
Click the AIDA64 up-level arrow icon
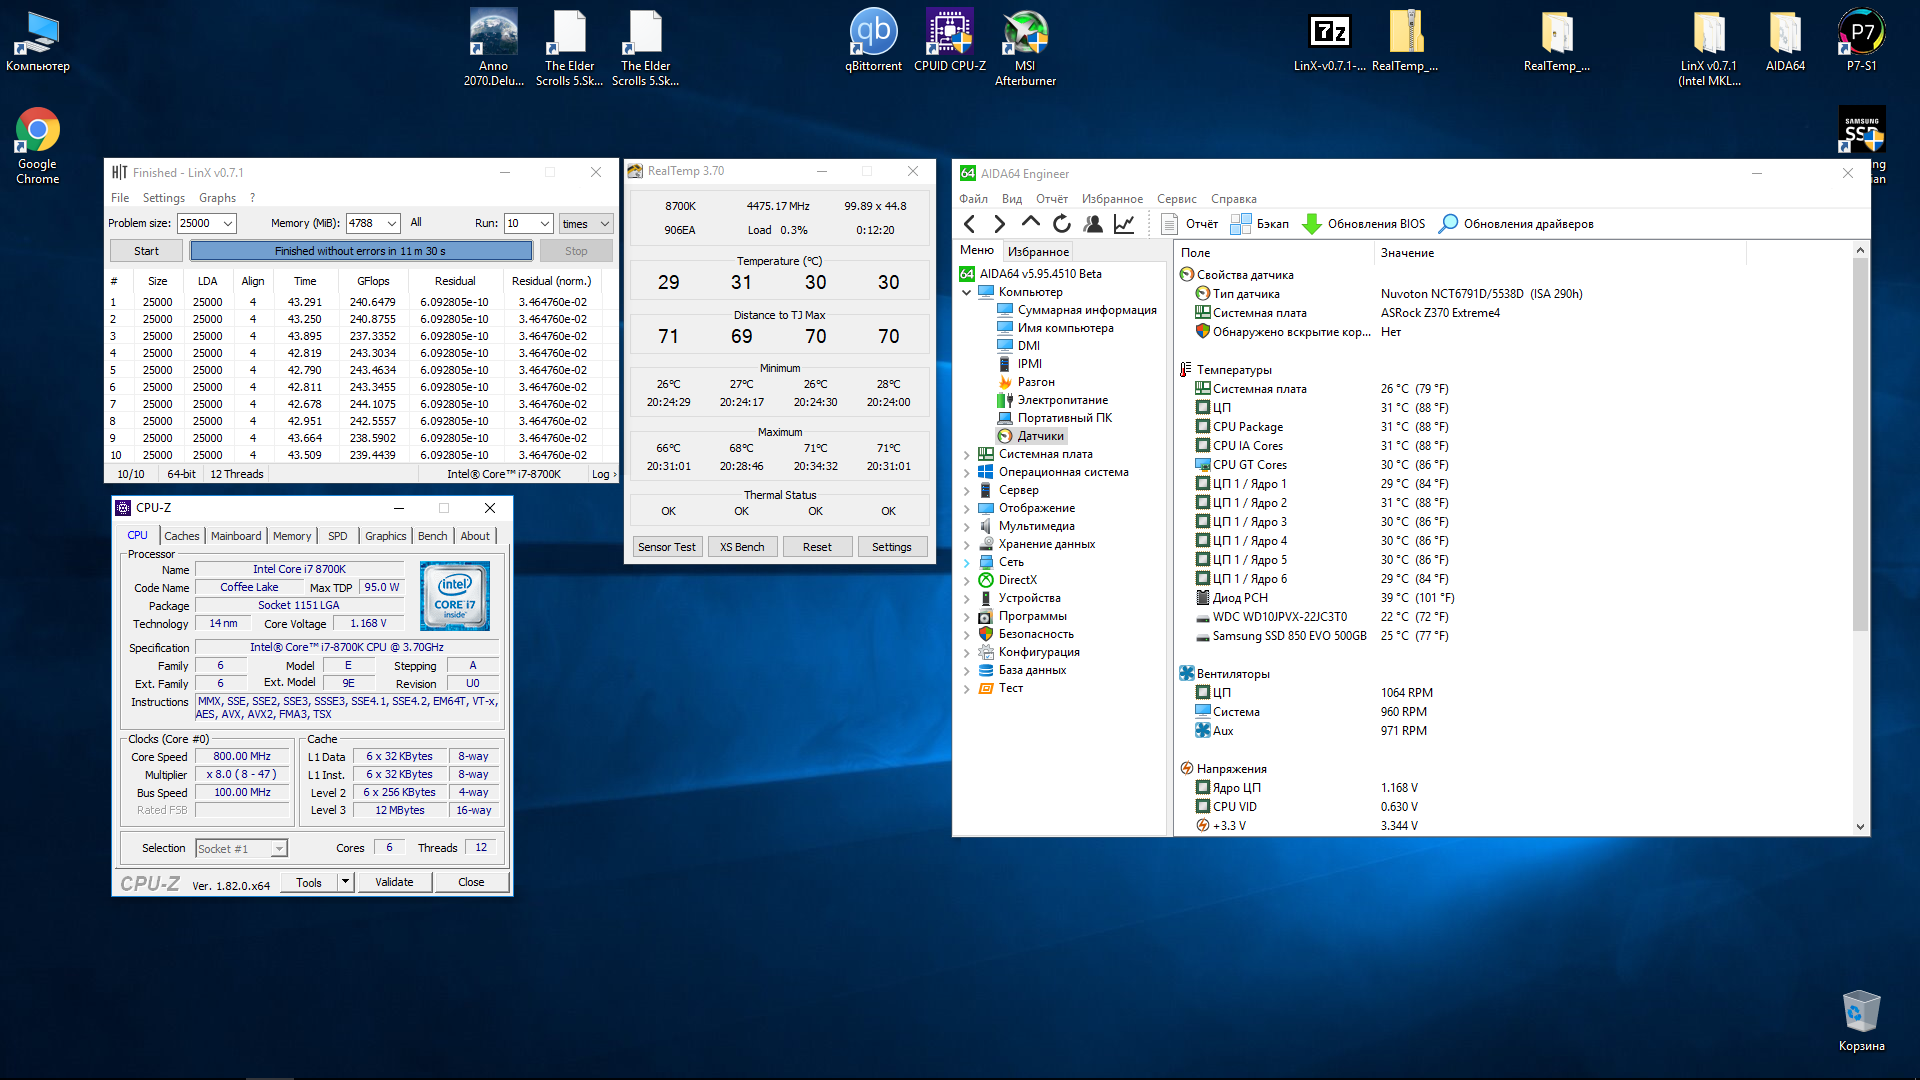[1031, 223]
